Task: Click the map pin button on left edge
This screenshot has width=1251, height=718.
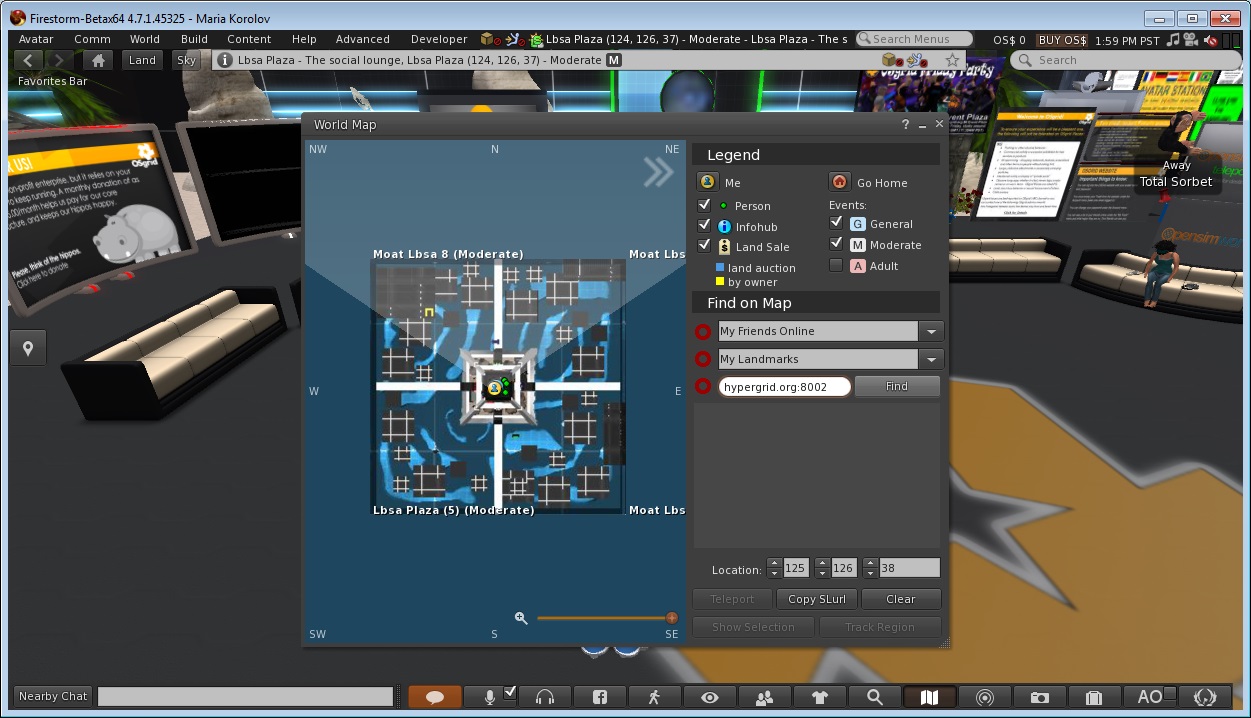Action: click(x=28, y=348)
